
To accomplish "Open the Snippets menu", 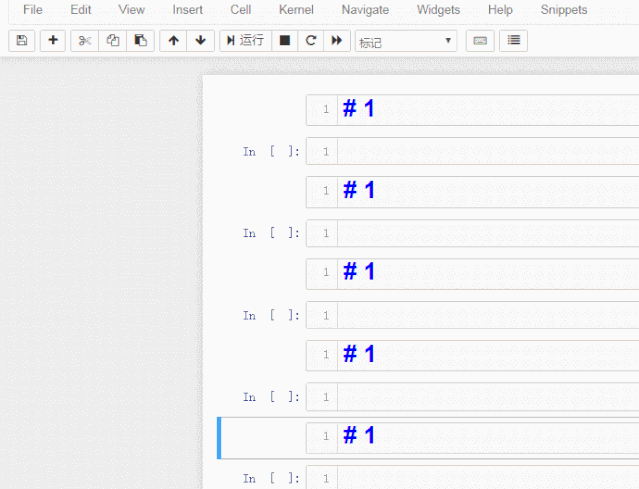I will tap(564, 10).
